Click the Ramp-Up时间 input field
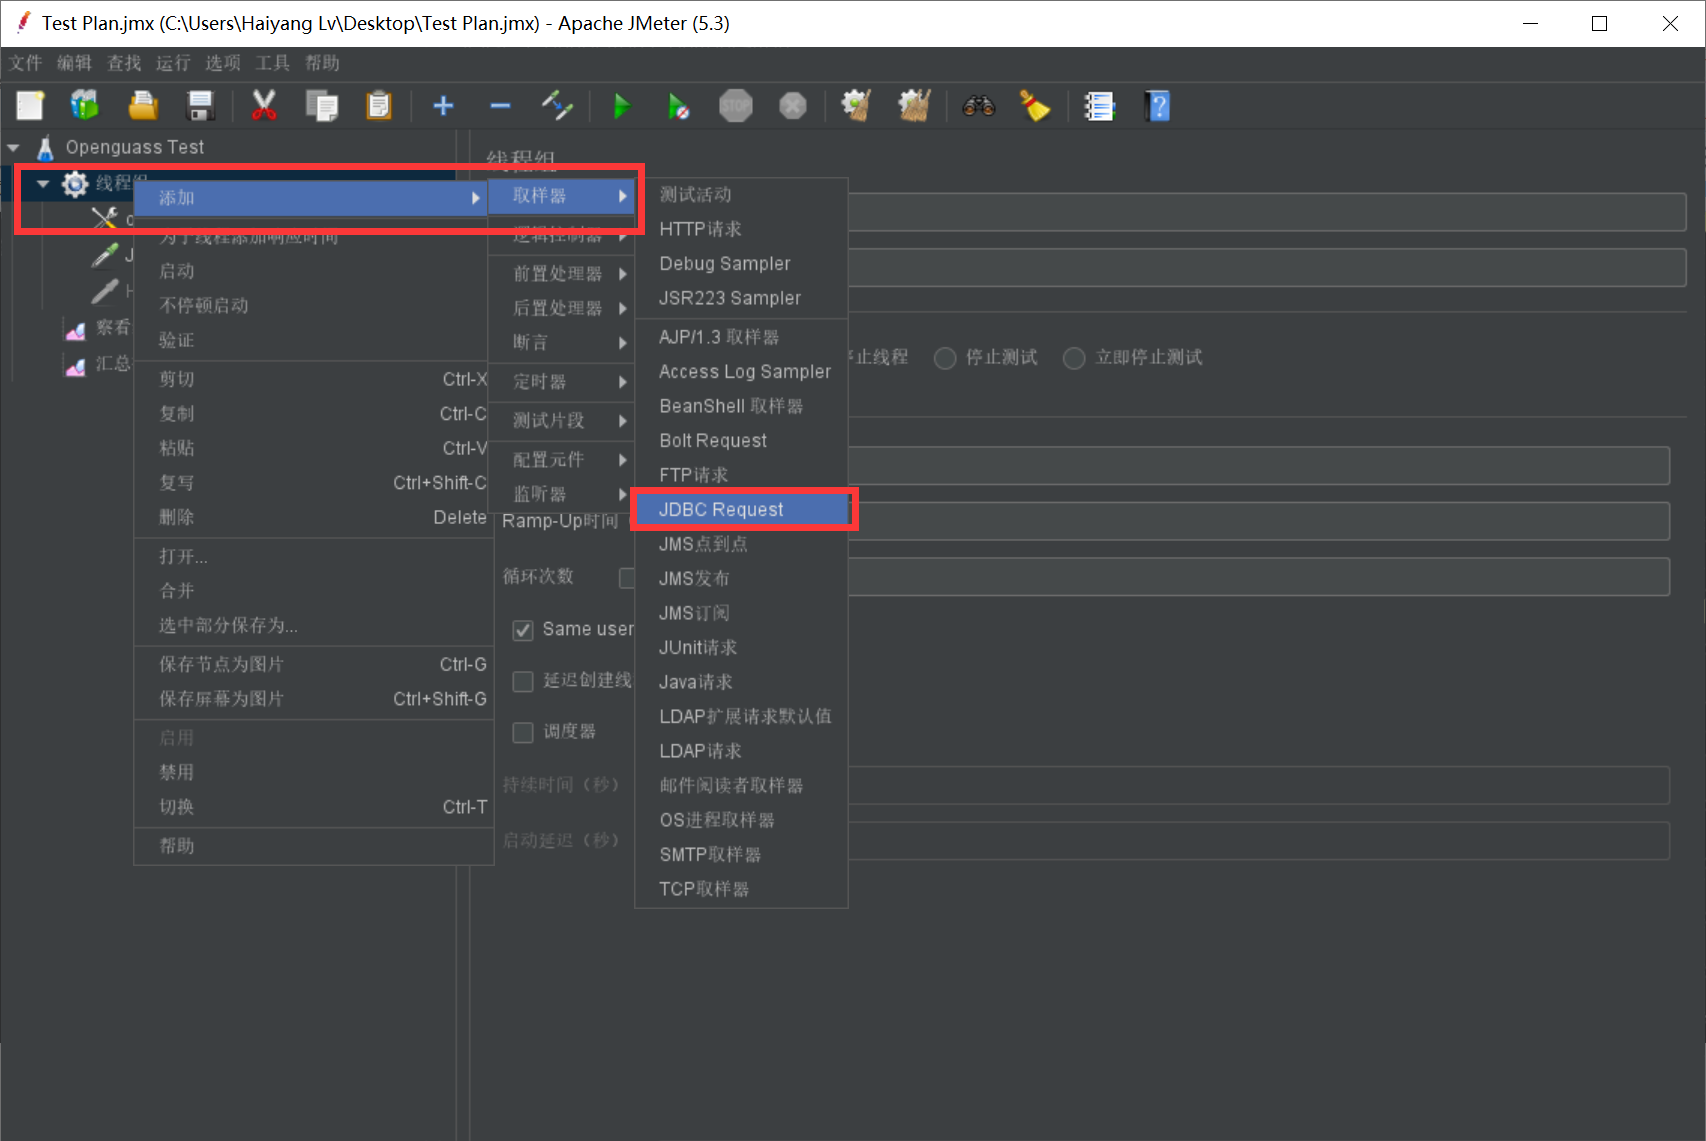The image size is (1706, 1141). (1259, 521)
